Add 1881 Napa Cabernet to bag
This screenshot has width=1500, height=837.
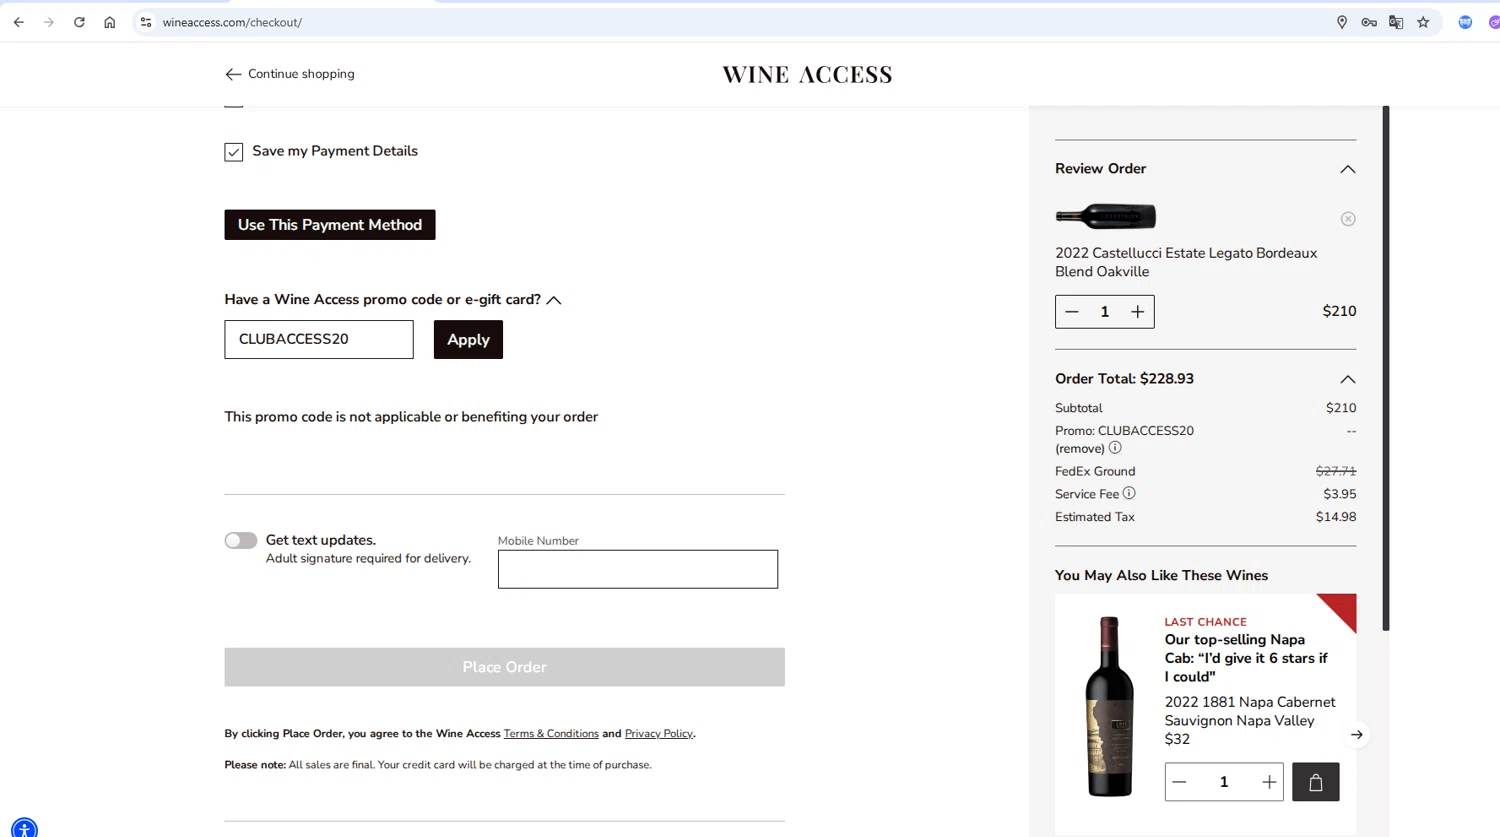click(x=1315, y=782)
